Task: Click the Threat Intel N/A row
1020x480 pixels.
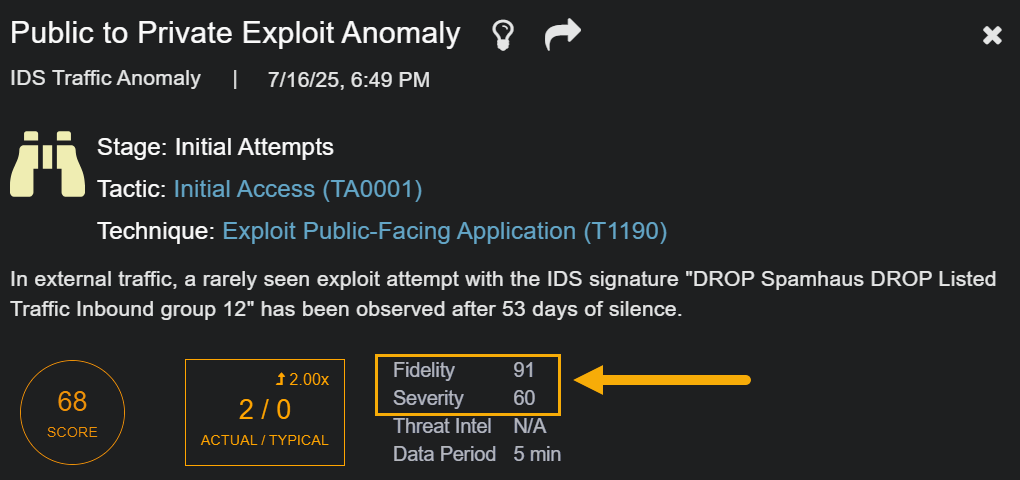Action: 469,426
